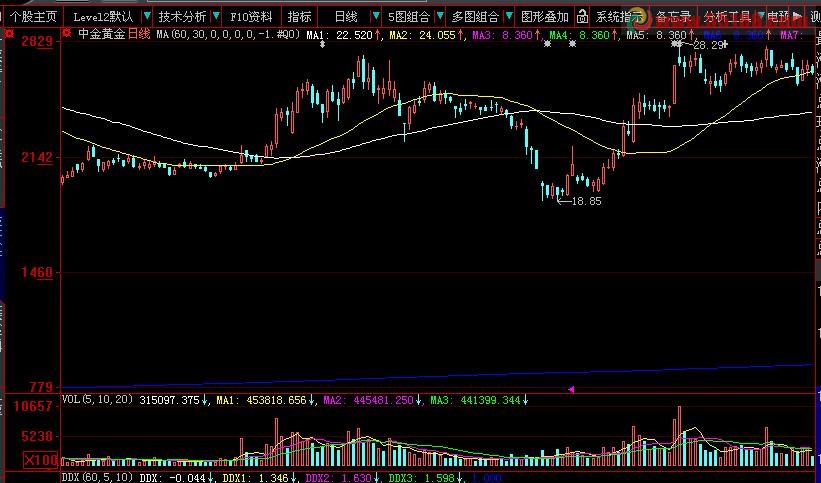Click the X100 volume scale box
Viewport: 821px width, 483px height.
pos(40,461)
